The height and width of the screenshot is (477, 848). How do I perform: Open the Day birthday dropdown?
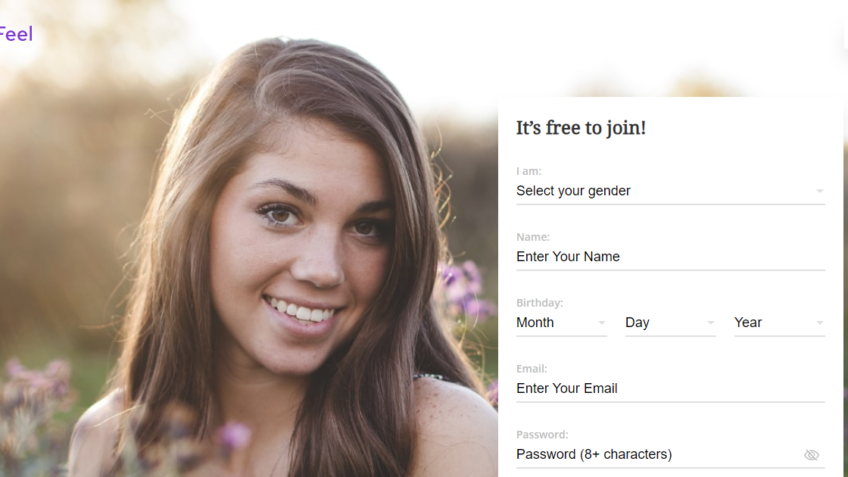click(671, 323)
